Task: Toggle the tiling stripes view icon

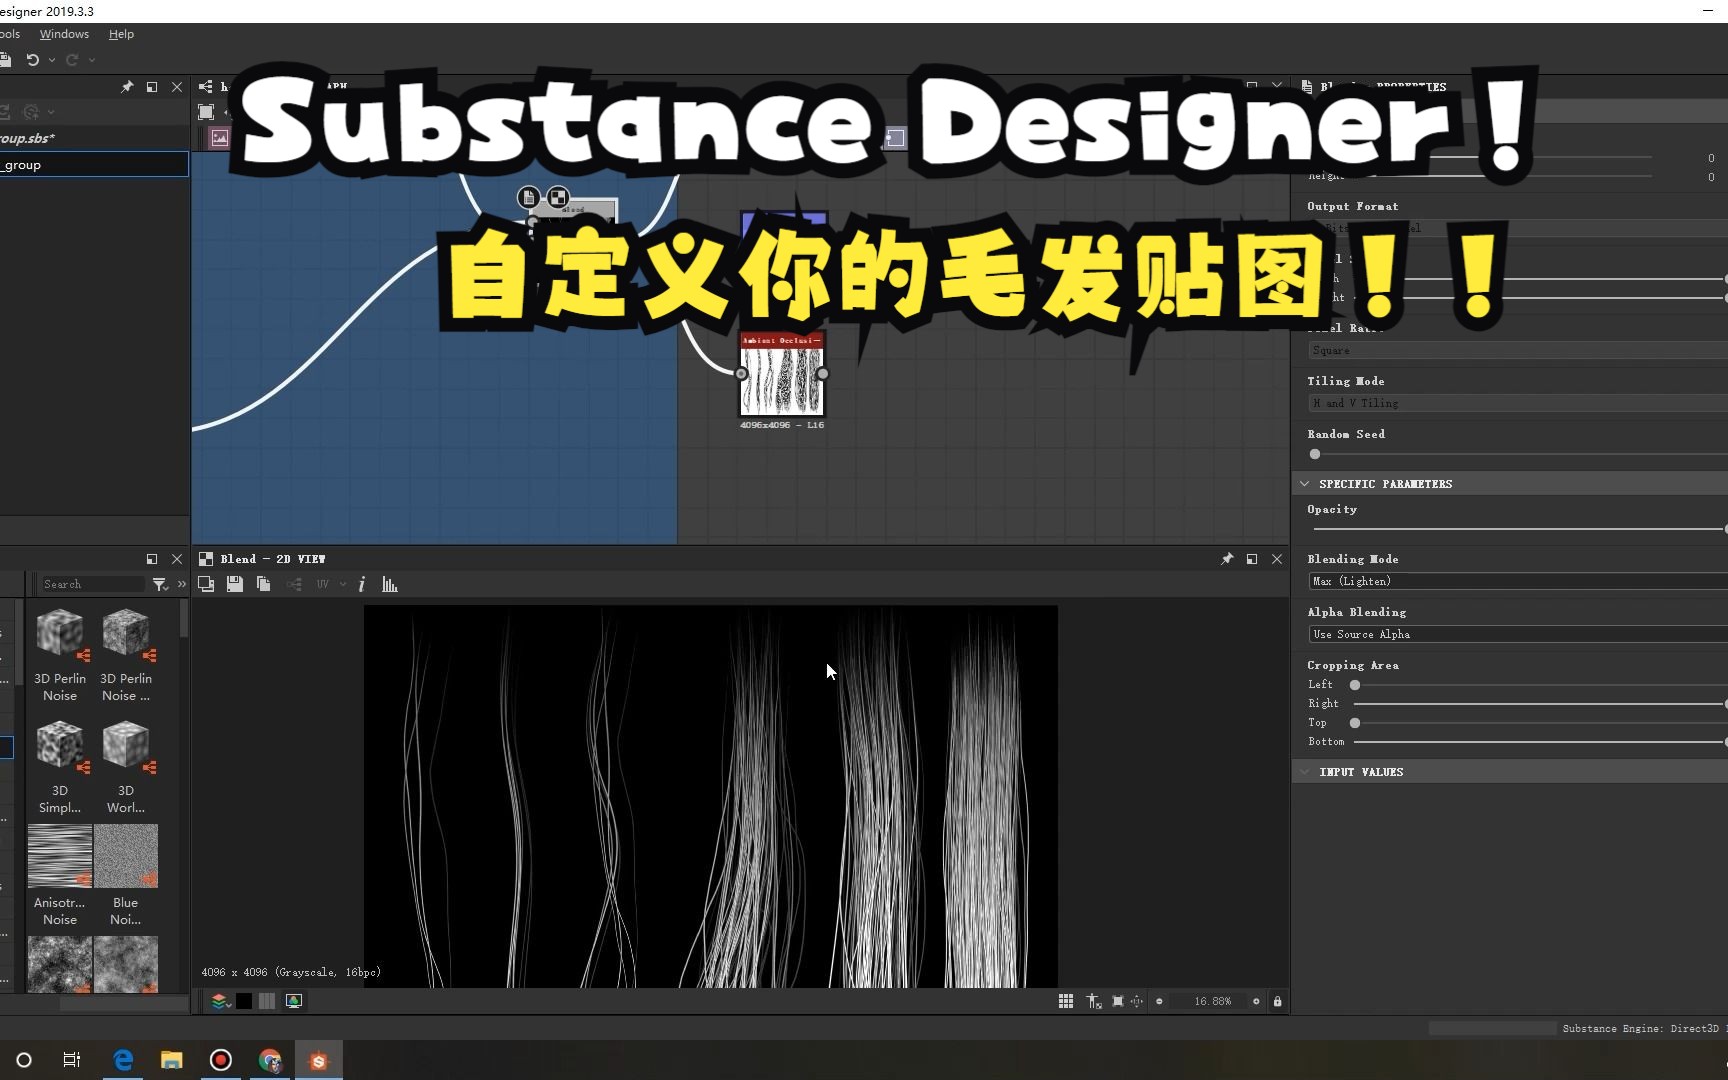Action: pos(267,1001)
